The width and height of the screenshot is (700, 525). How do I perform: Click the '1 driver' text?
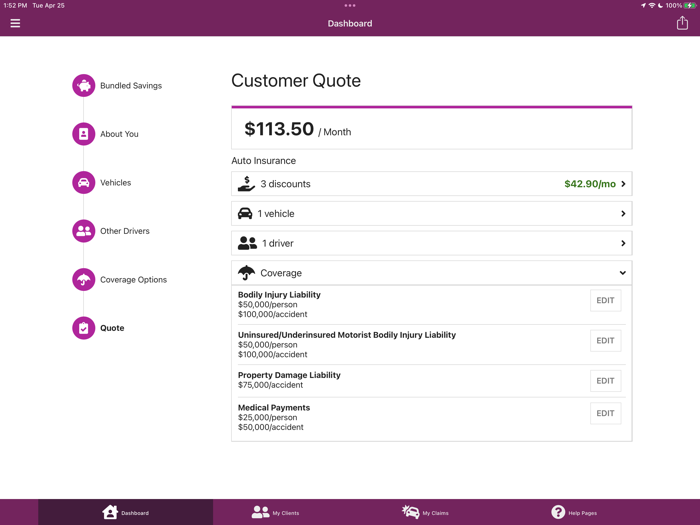point(278,243)
